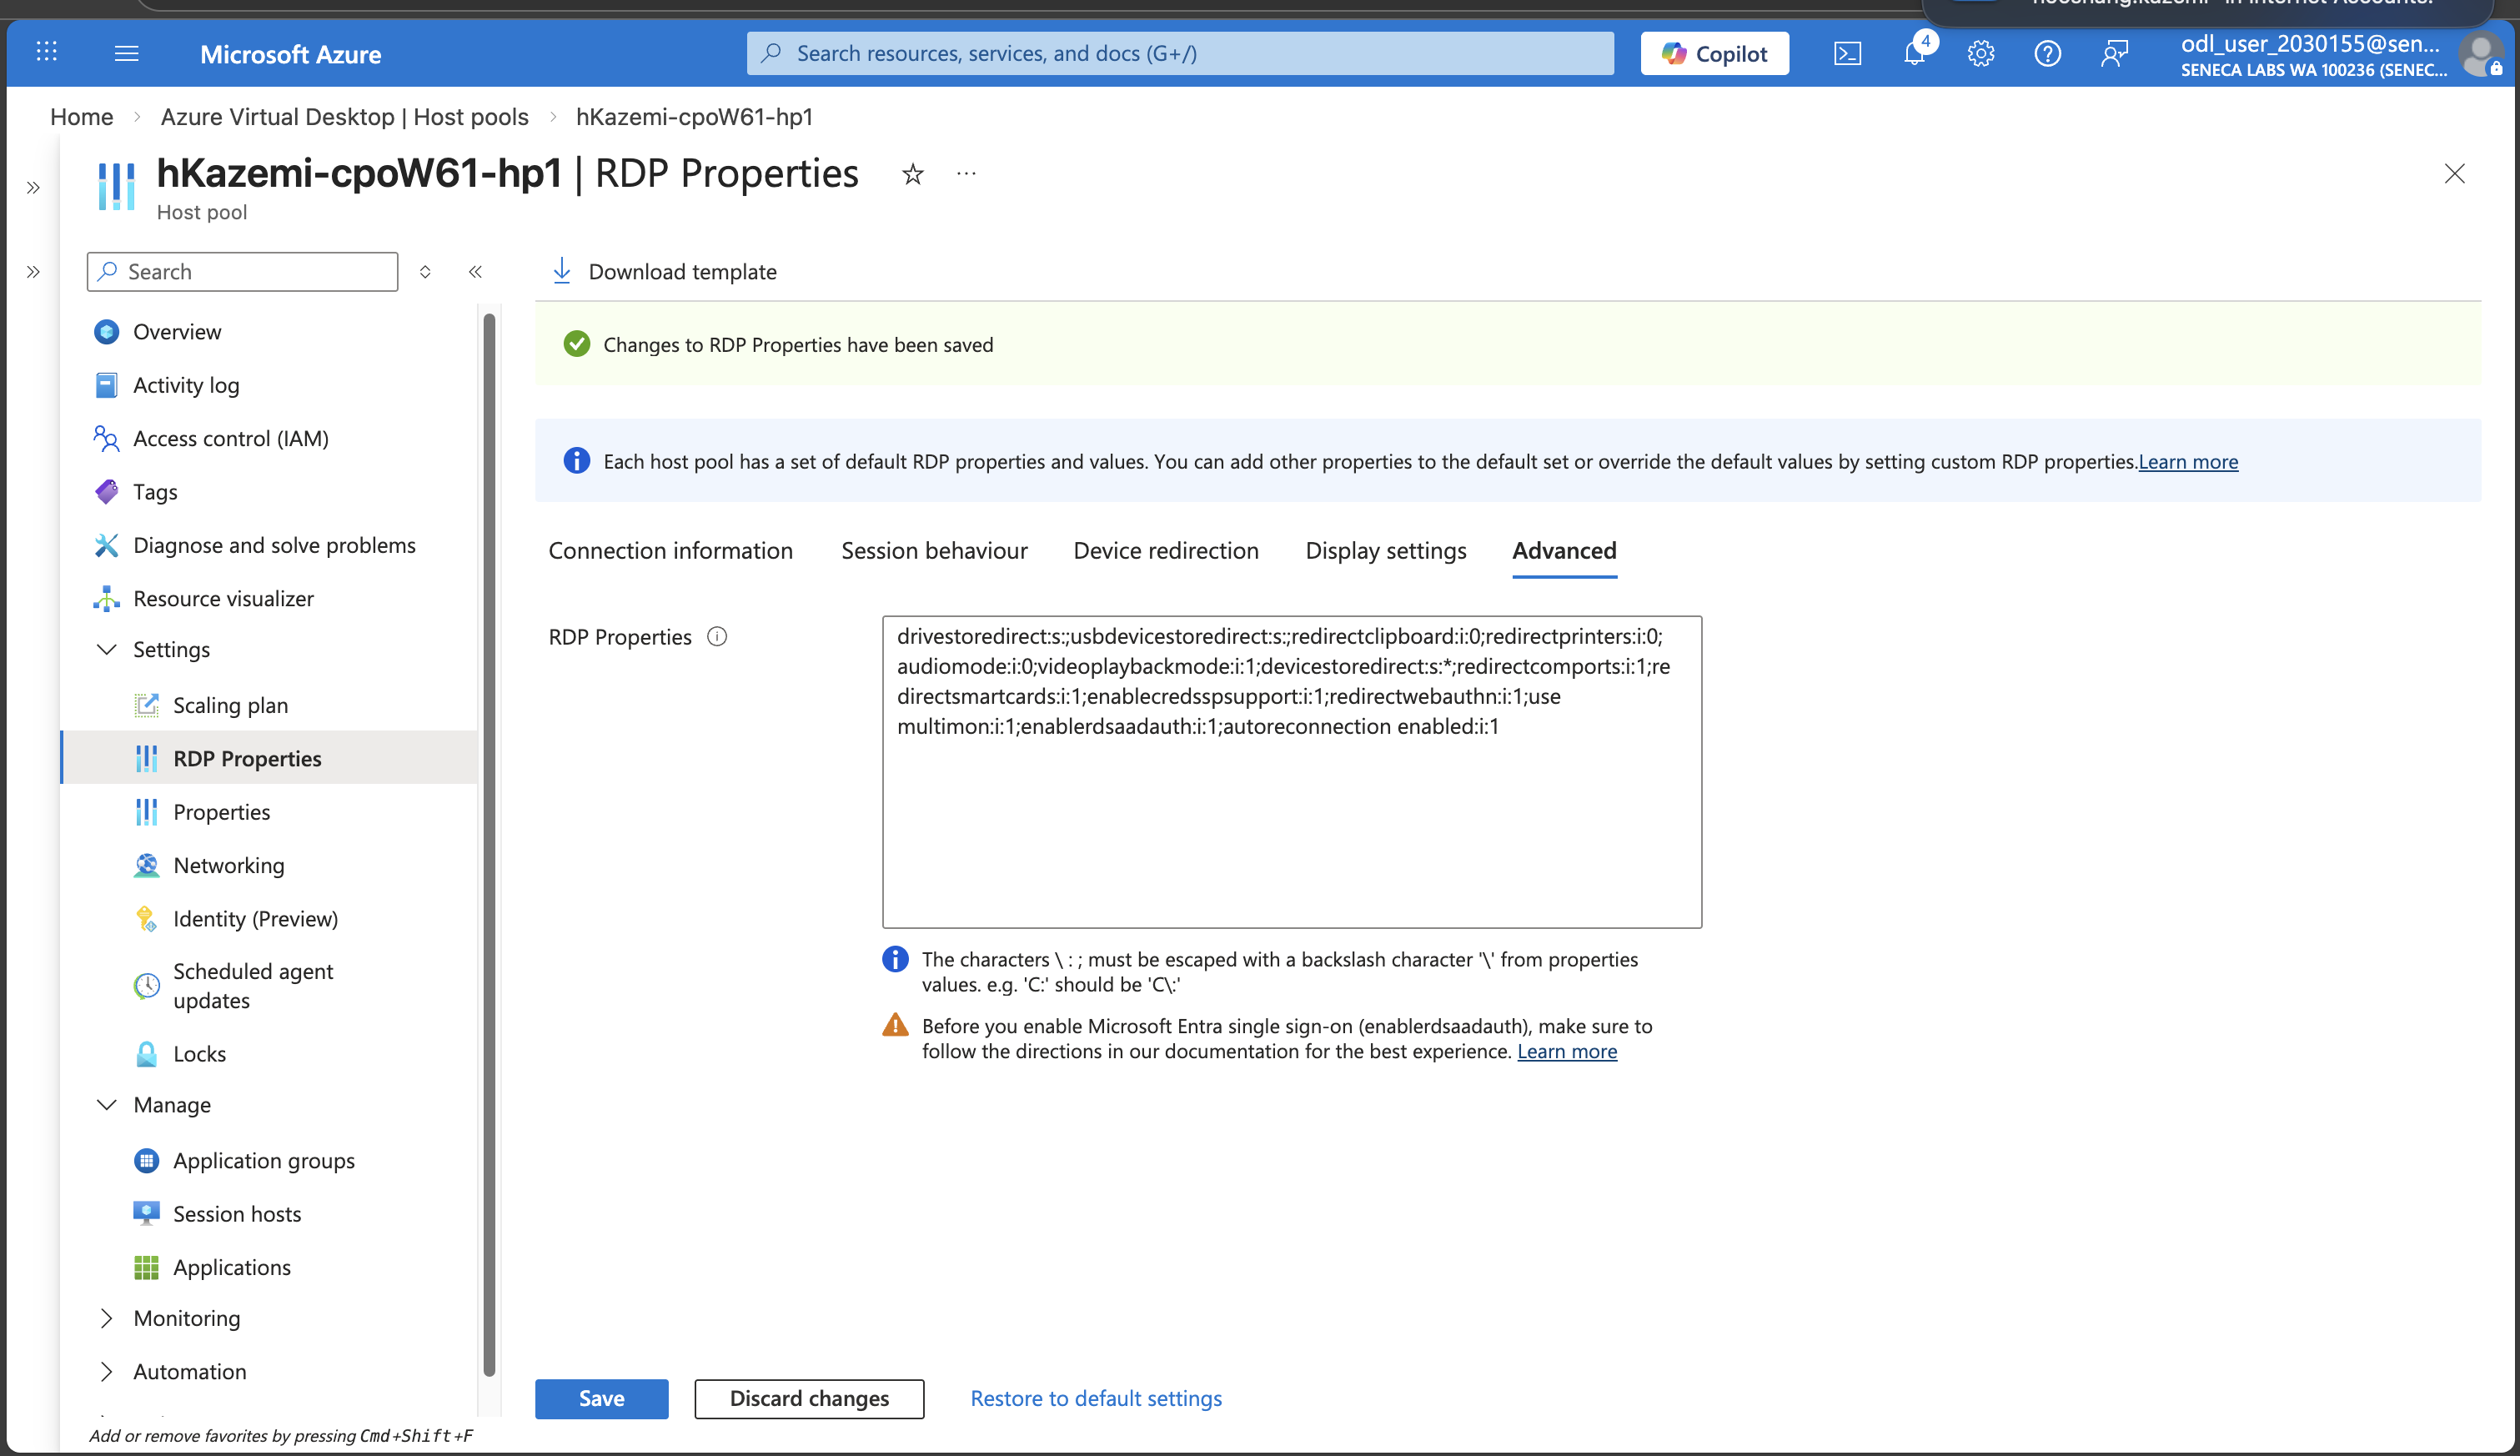Click the Microsoft Azure home title
Screen dimensions: 2520x1456
coord(290,54)
